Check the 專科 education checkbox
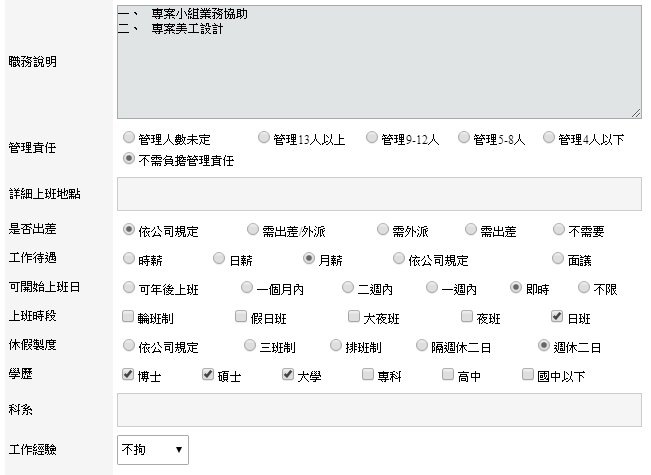Viewport: 651px width, 475px height. point(369,376)
